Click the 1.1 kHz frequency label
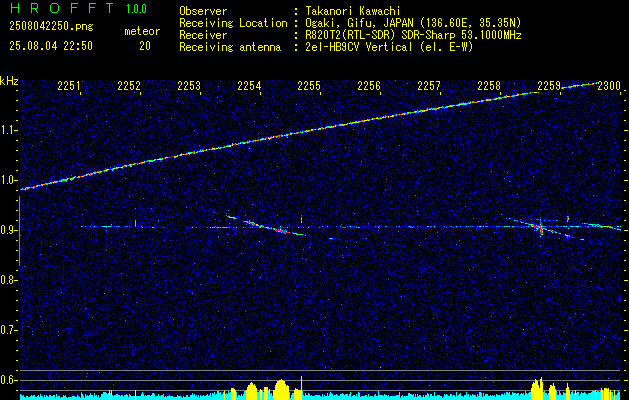The width and height of the screenshot is (629, 400). coord(8,130)
